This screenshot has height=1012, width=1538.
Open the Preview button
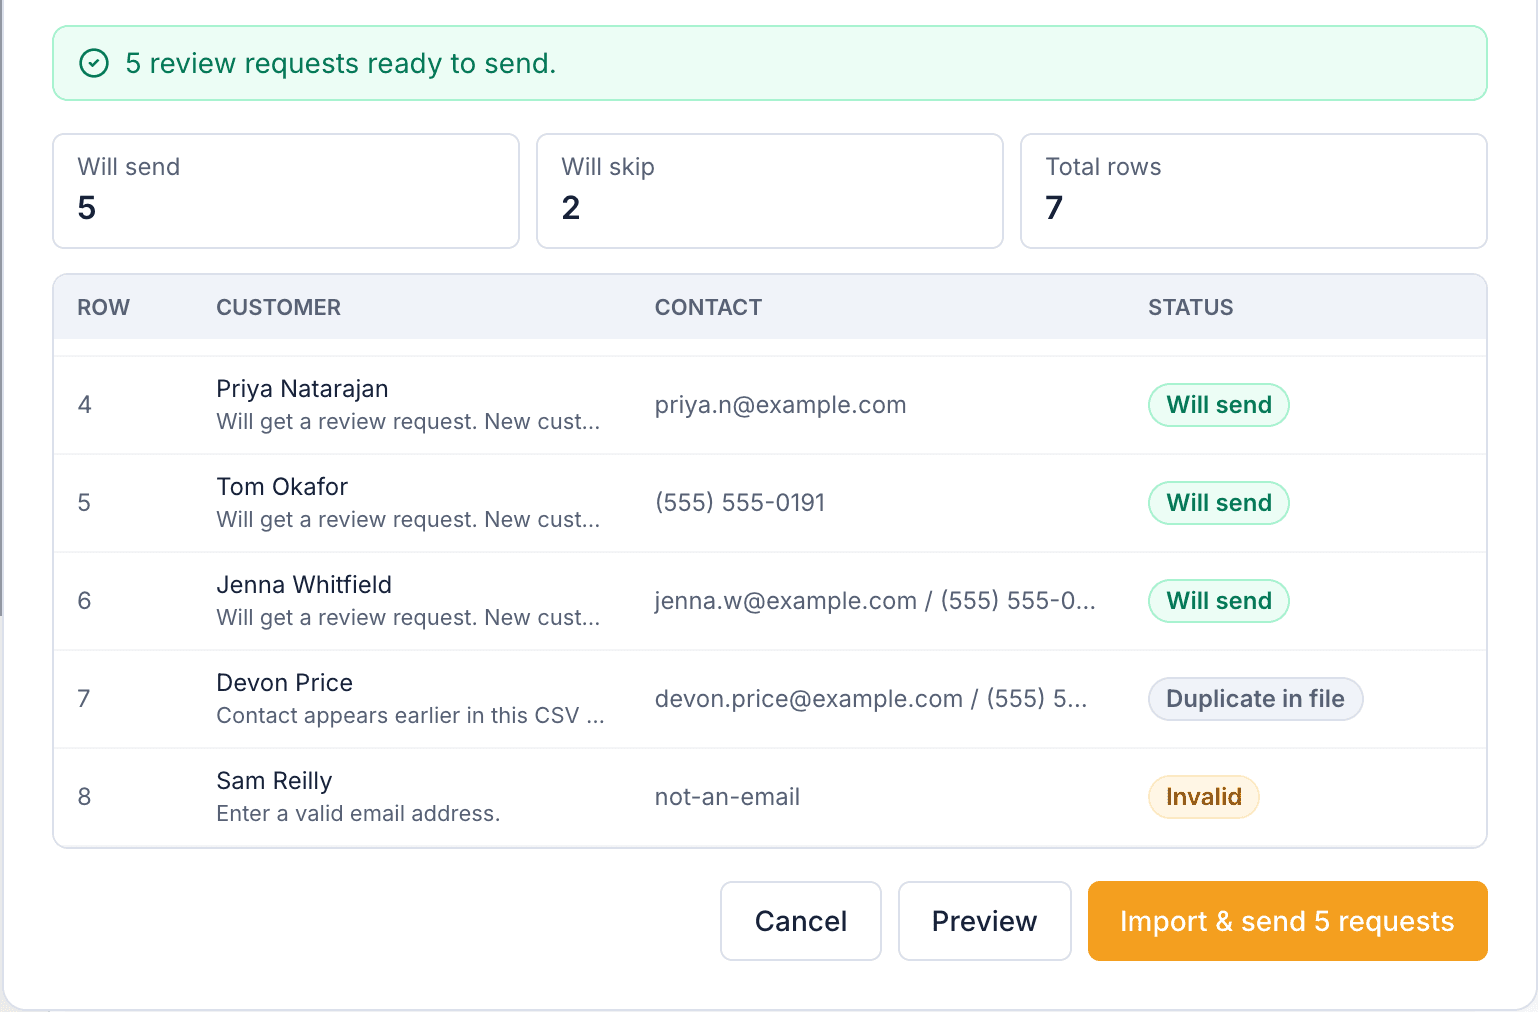(984, 921)
